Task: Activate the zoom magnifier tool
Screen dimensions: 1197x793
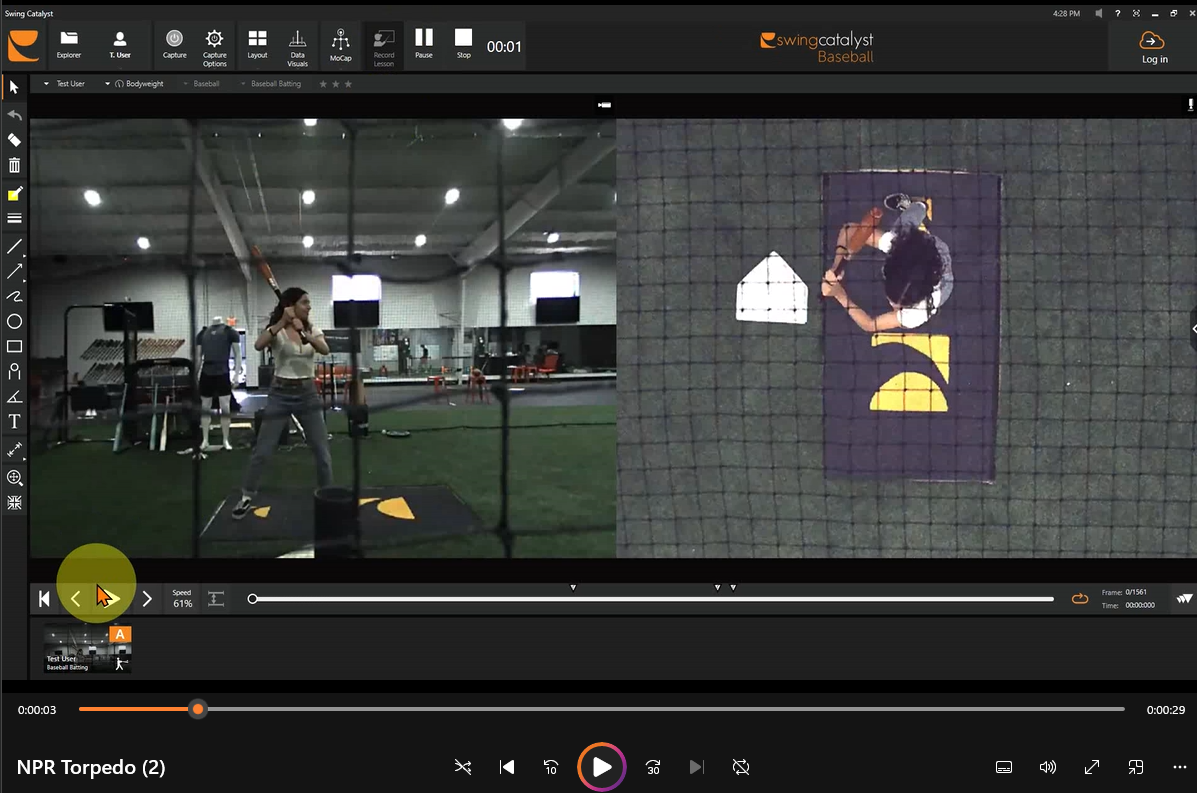Action: pos(14,478)
